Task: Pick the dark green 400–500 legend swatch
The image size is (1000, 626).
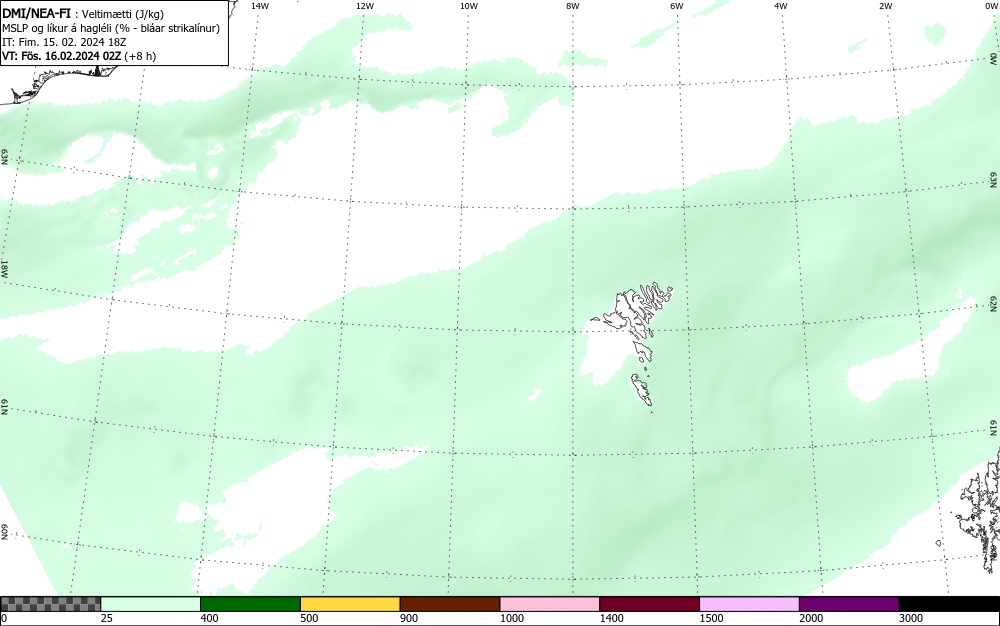Action: click(x=250, y=604)
